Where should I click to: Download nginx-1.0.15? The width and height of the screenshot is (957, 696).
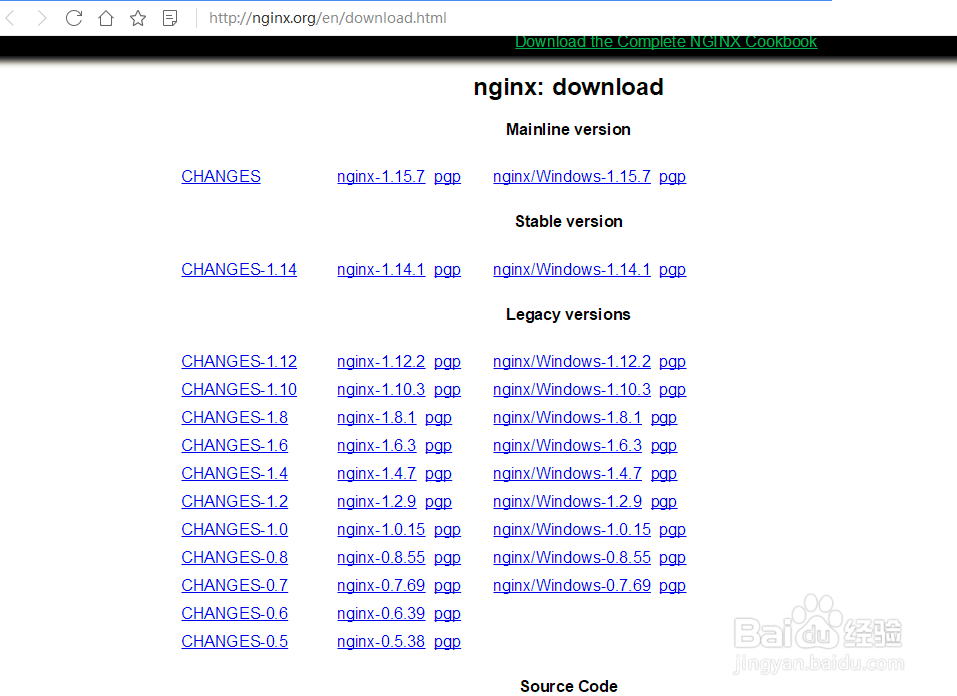click(381, 530)
